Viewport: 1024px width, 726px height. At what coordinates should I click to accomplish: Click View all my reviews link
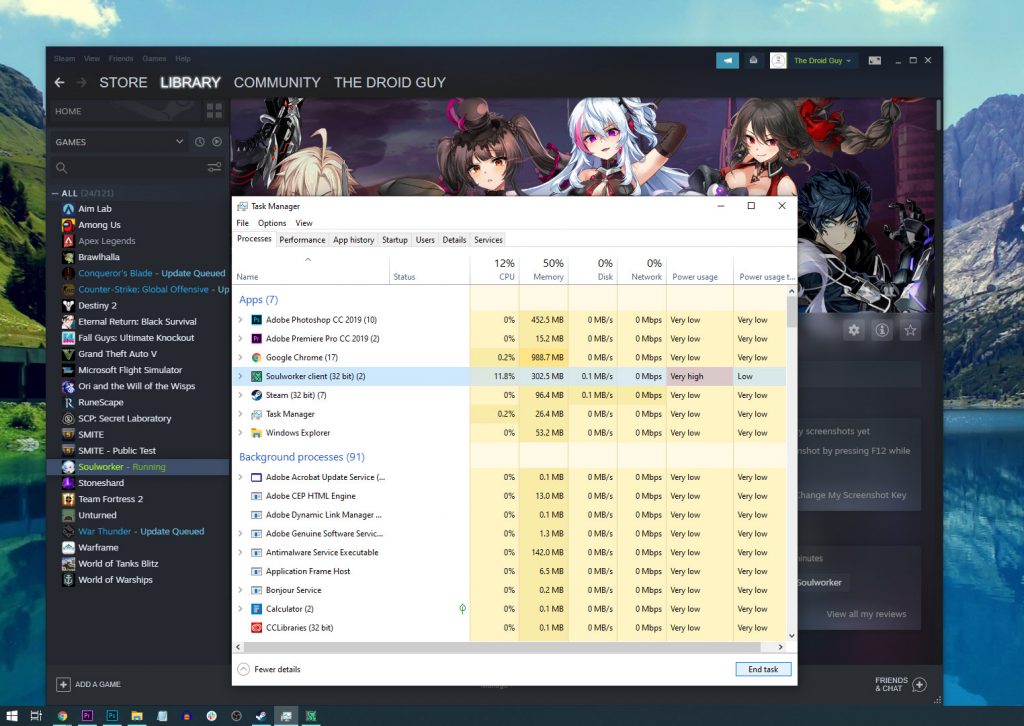[866, 614]
